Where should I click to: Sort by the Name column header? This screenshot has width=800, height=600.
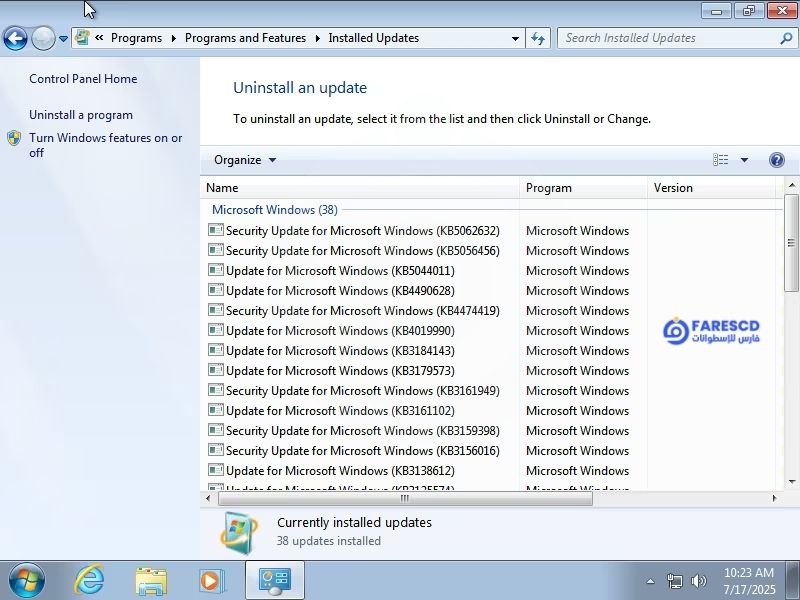coord(360,188)
